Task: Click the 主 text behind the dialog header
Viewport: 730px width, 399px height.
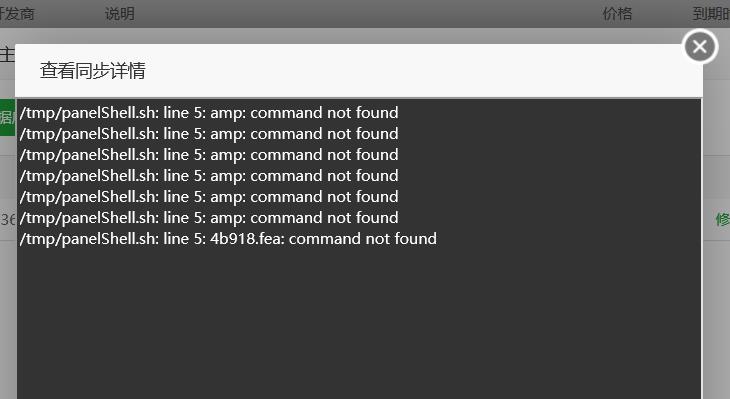Action: pos(7,54)
